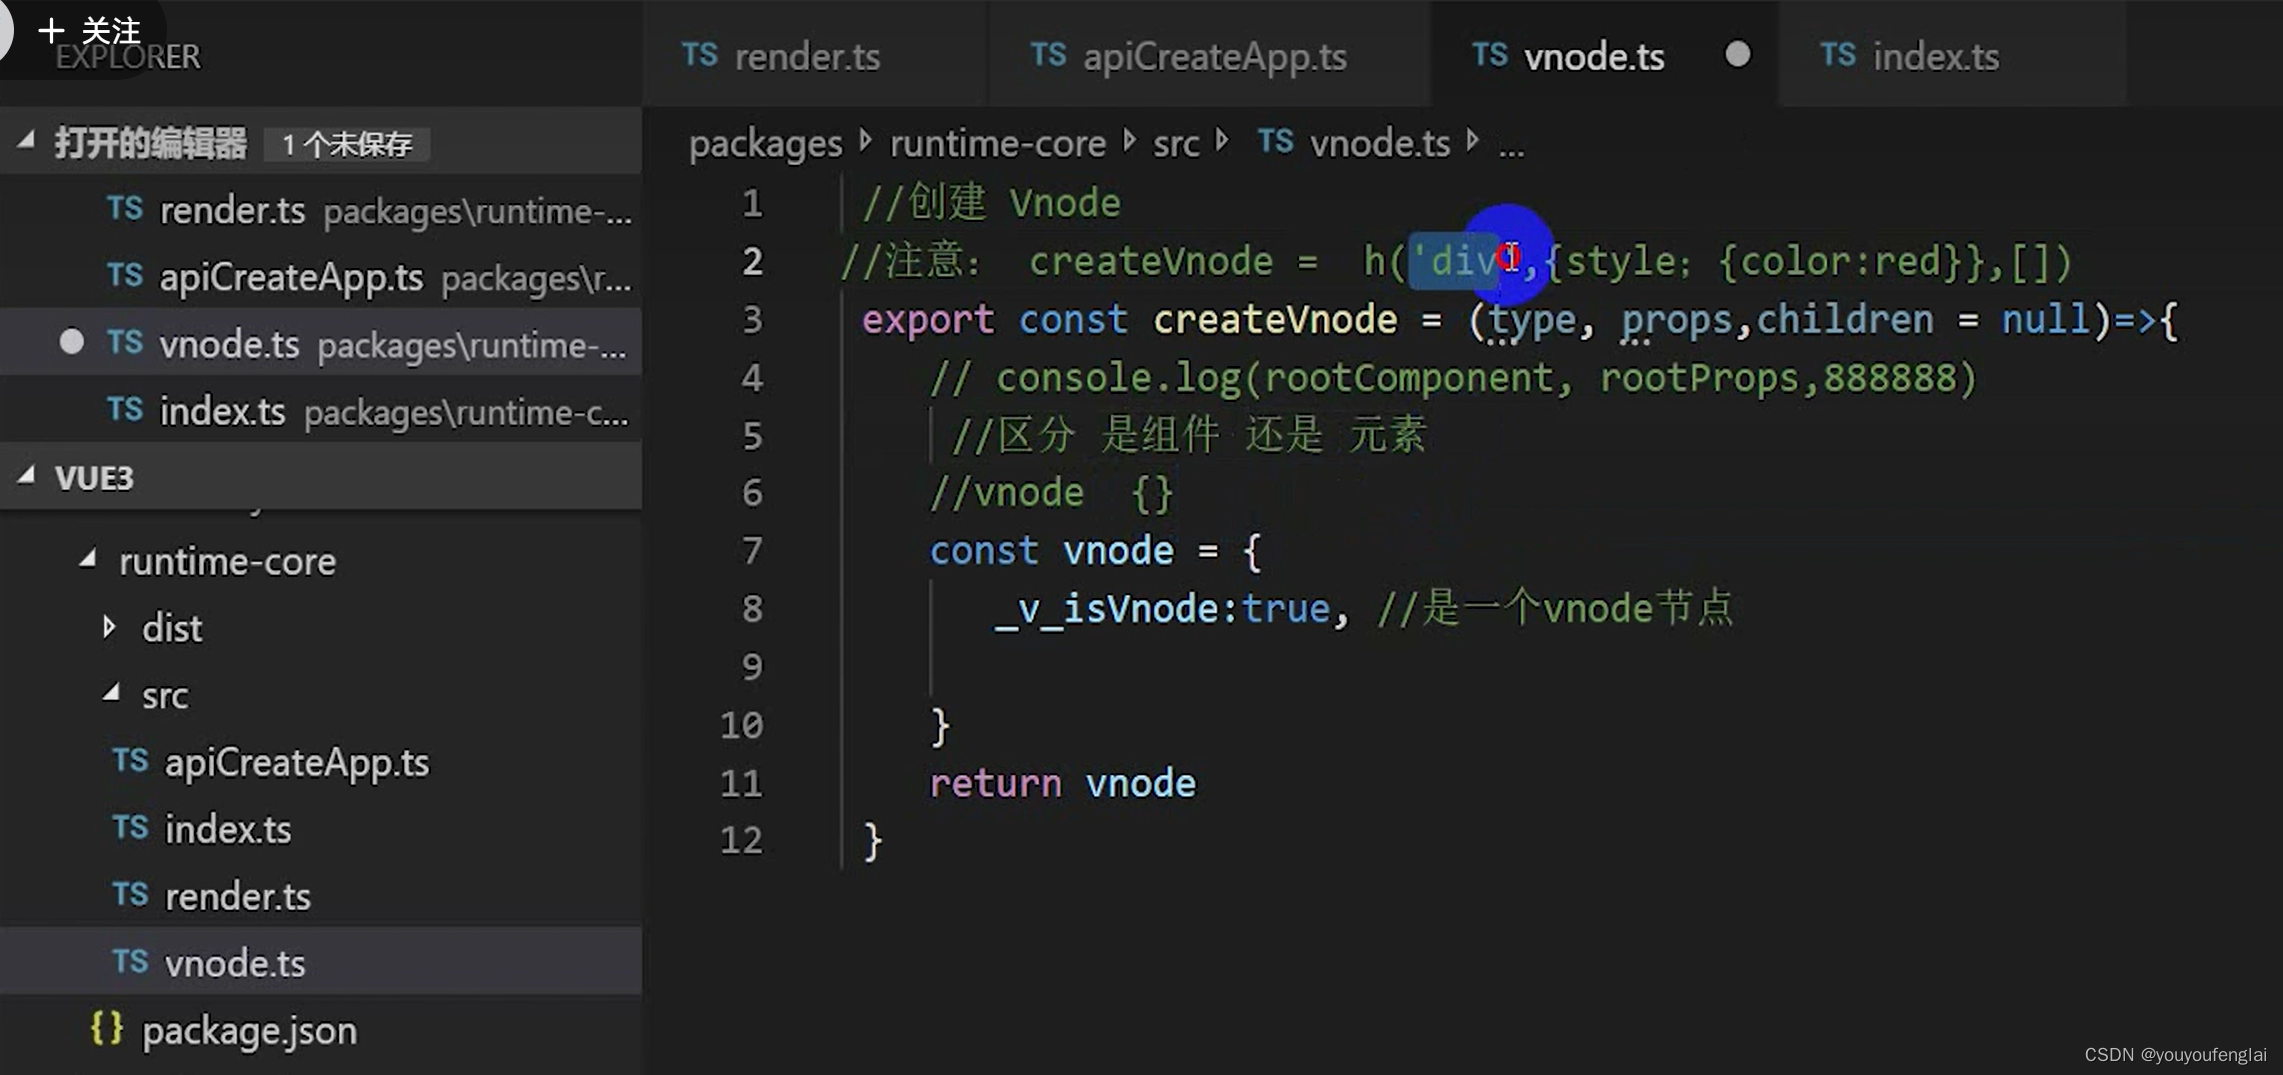Click vnode.ts in the breadcrumb
This screenshot has width=2283, height=1075.
click(1380, 144)
